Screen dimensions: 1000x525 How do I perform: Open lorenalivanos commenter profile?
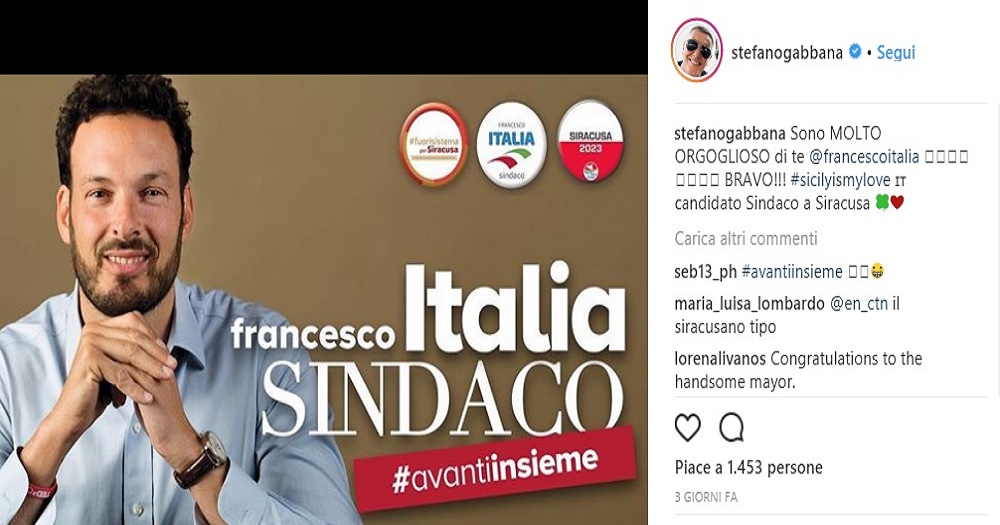coord(720,359)
